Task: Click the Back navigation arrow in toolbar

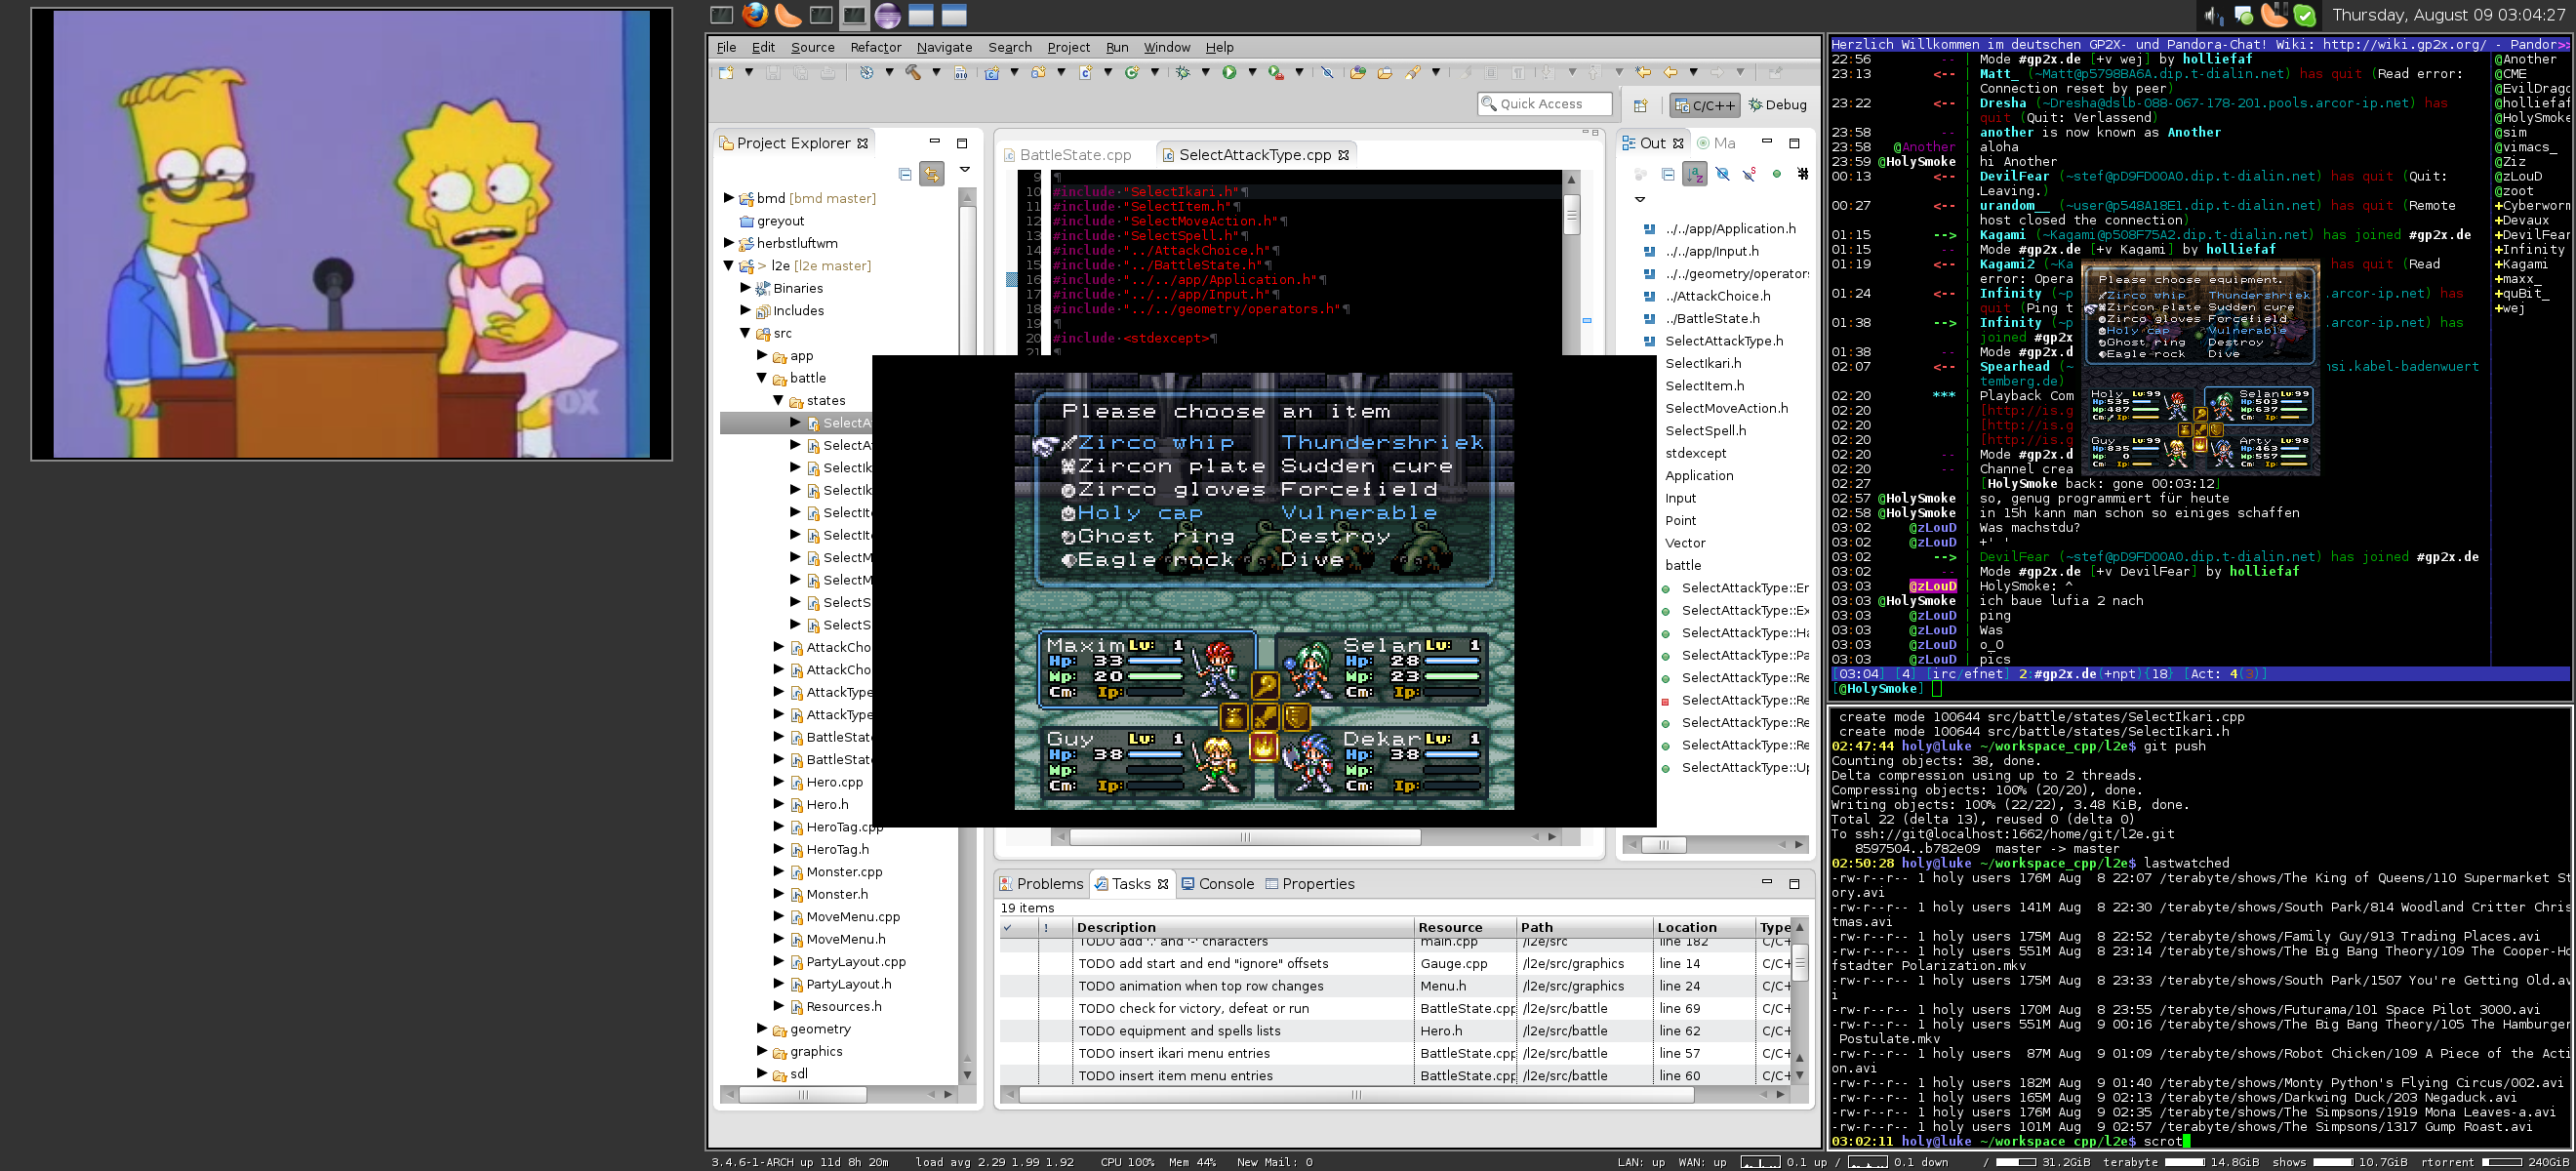Action: point(1670,72)
